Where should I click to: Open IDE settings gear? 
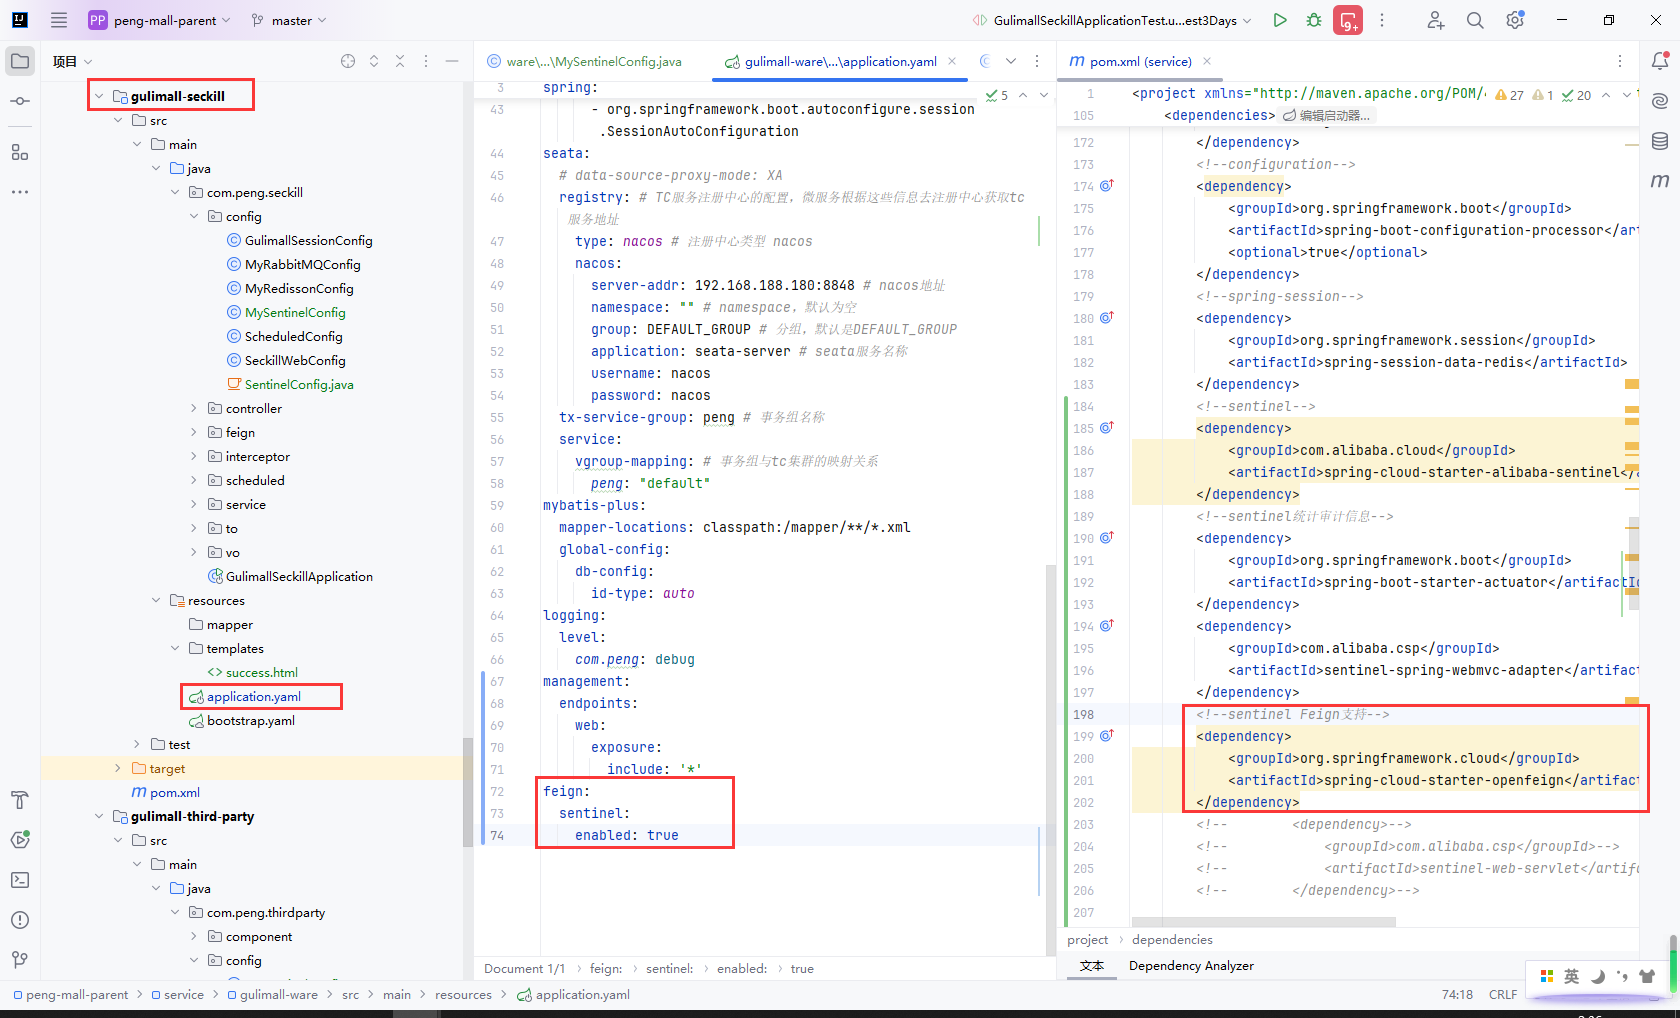click(x=1515, y=20)
